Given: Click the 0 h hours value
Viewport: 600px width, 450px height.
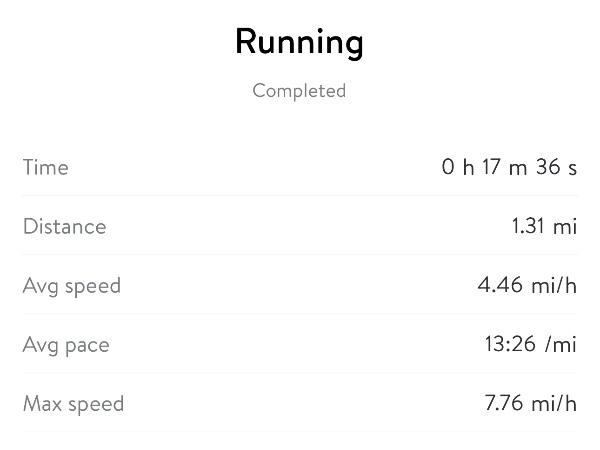Looking at the screenshot, I should 458,167.
